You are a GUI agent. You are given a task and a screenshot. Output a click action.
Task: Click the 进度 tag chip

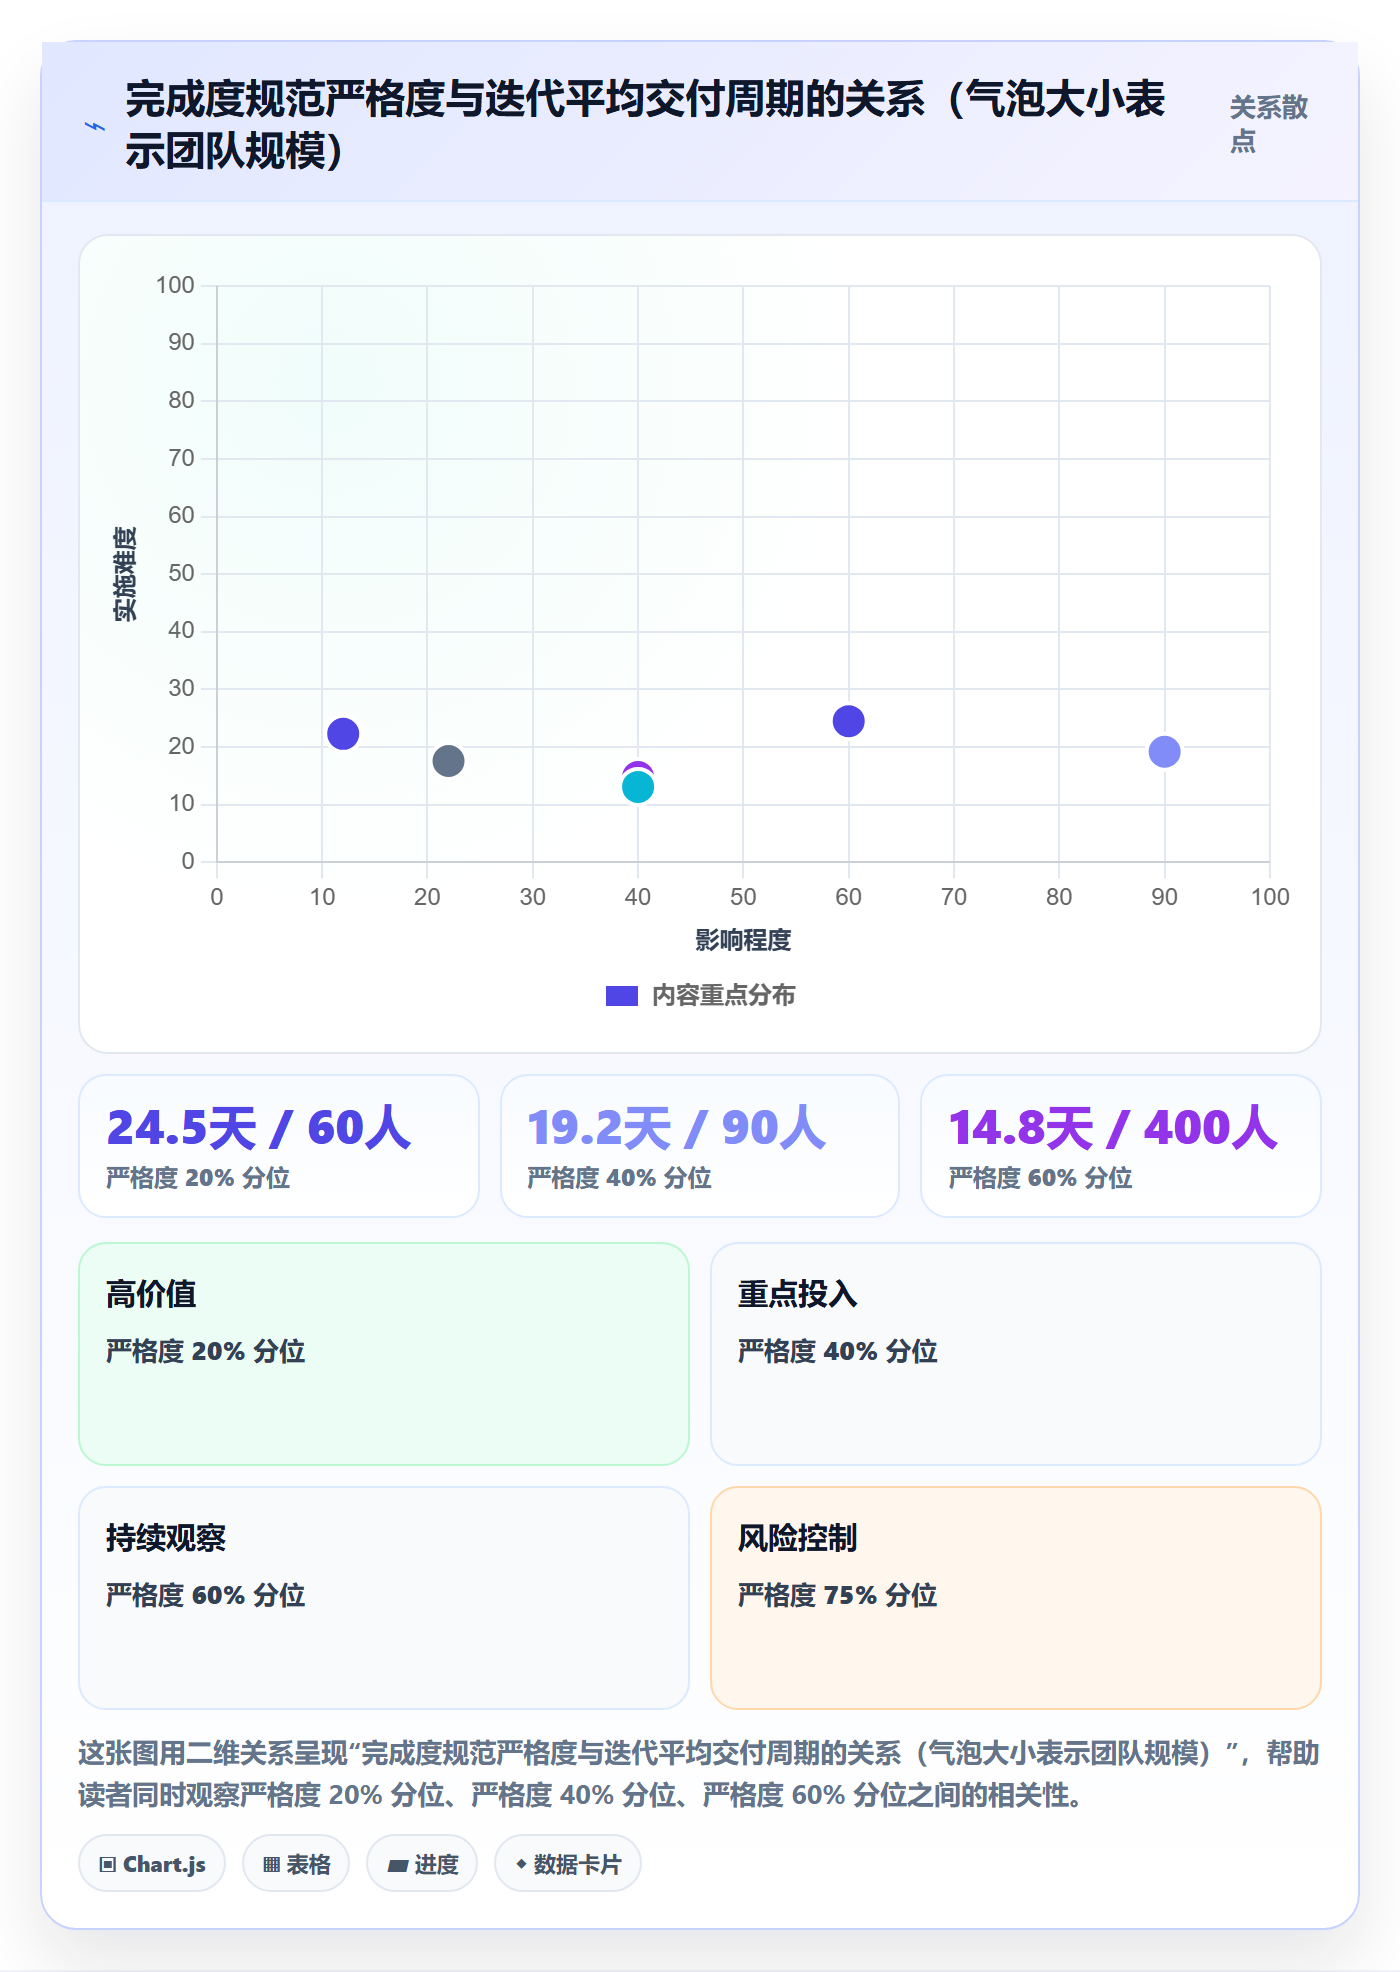point(422,1864)
